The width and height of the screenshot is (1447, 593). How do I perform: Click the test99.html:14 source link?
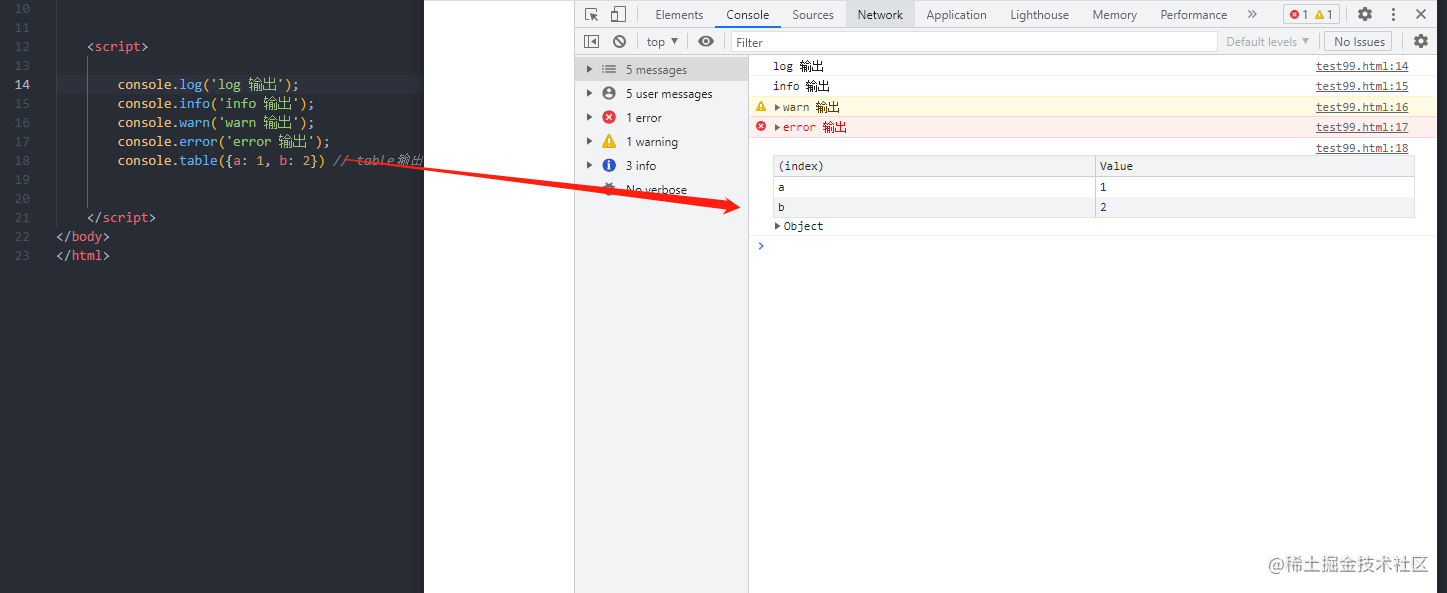tap(1362, 65)
